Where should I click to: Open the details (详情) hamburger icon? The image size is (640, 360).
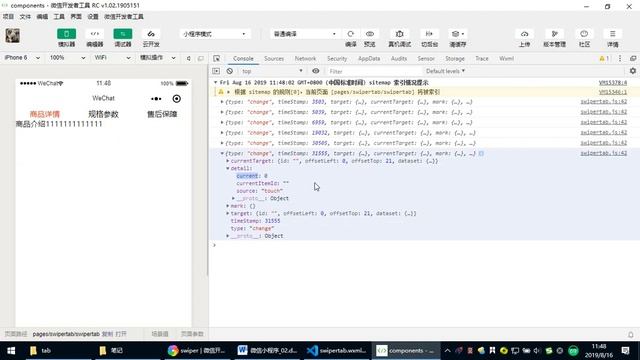[613, 34]
